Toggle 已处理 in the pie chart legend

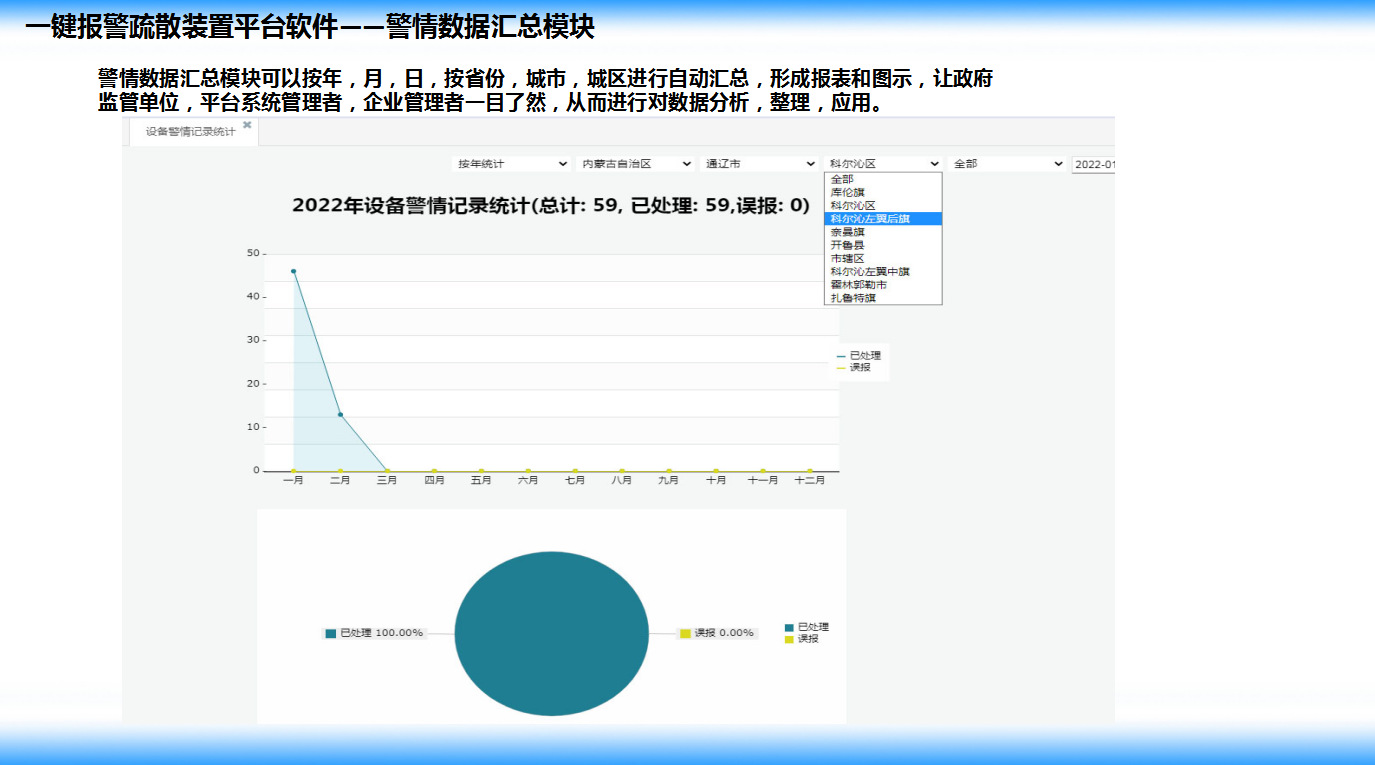pyautogui.click(x=807, y=627)
